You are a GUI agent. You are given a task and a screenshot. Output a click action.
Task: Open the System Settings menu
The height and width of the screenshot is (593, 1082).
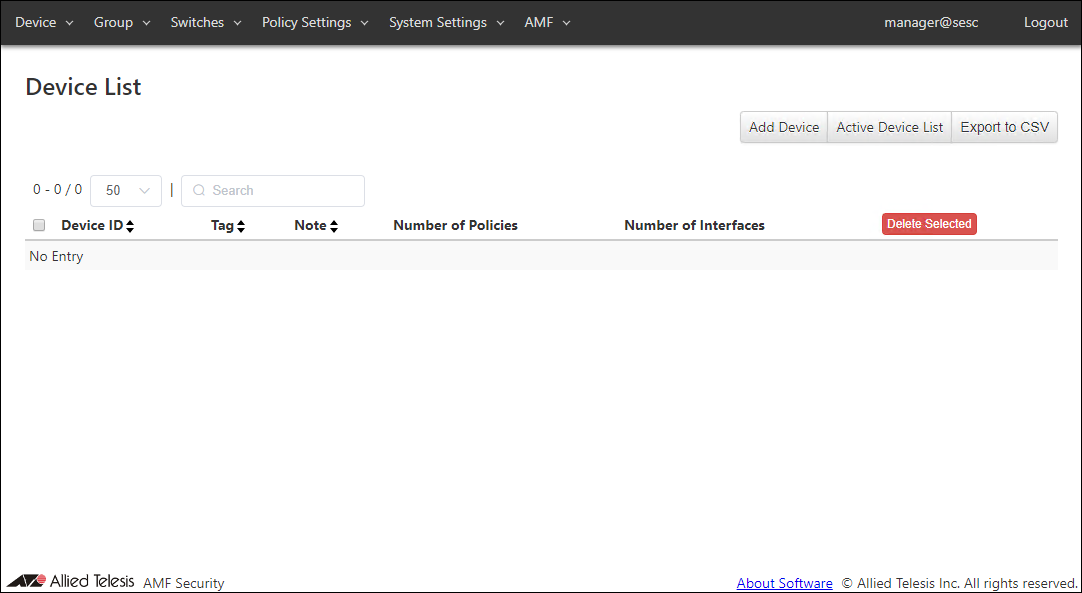tap(446, 22)
